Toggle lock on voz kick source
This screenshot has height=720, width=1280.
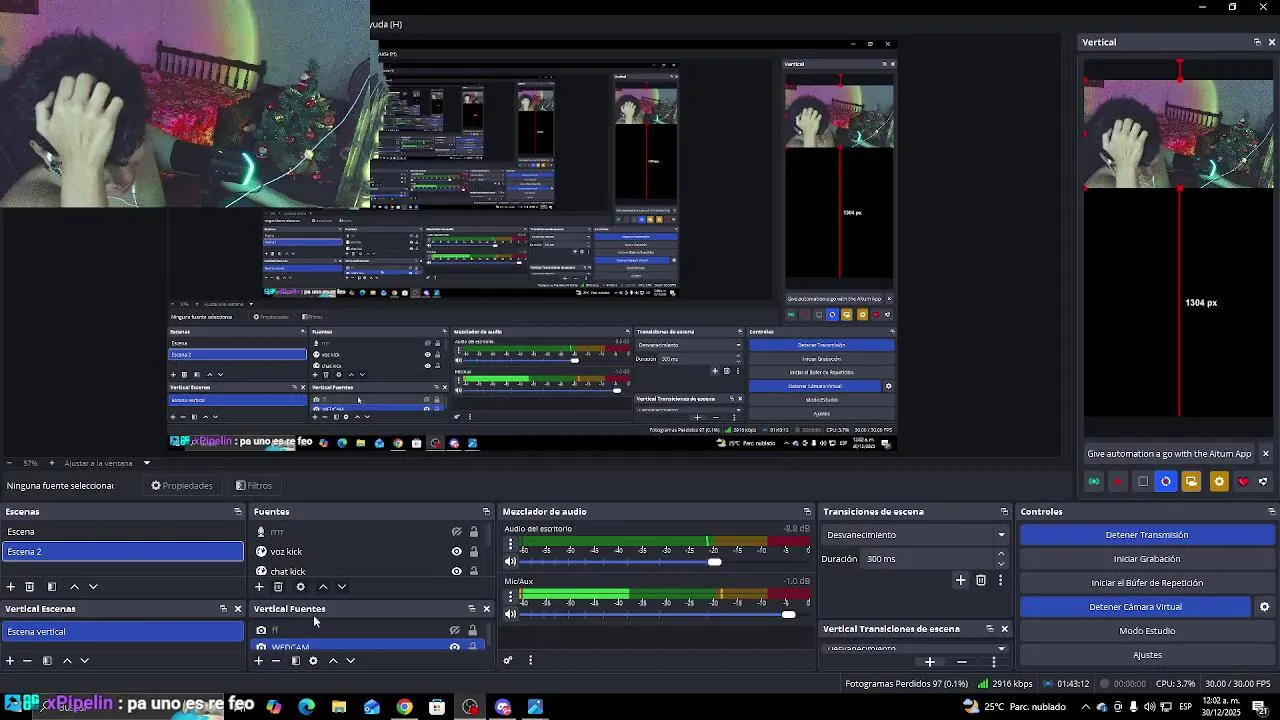474,552
